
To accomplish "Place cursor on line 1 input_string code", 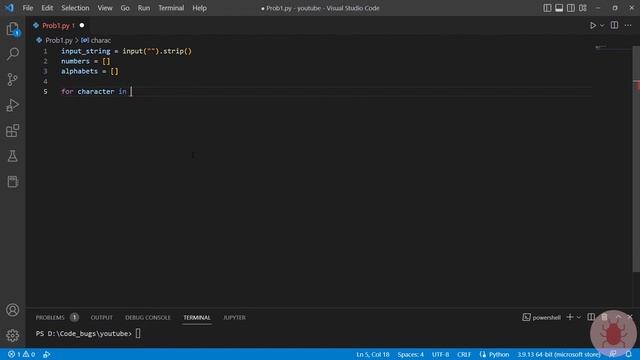I will pos(126,51).
